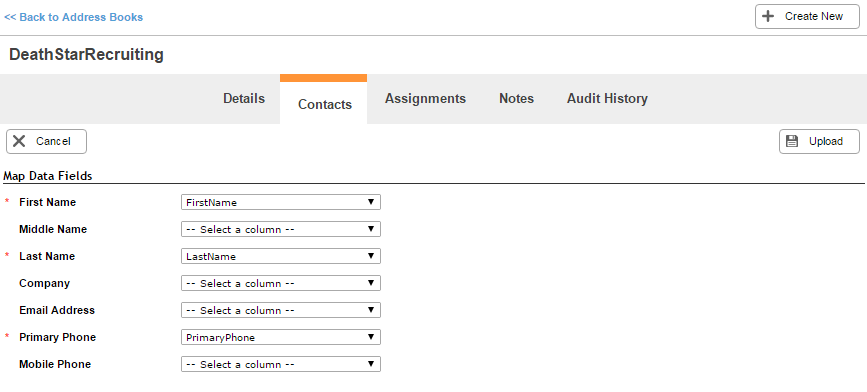Click the Mobile Phone field label
The image size is (867, 392).
tap(55, 364)
